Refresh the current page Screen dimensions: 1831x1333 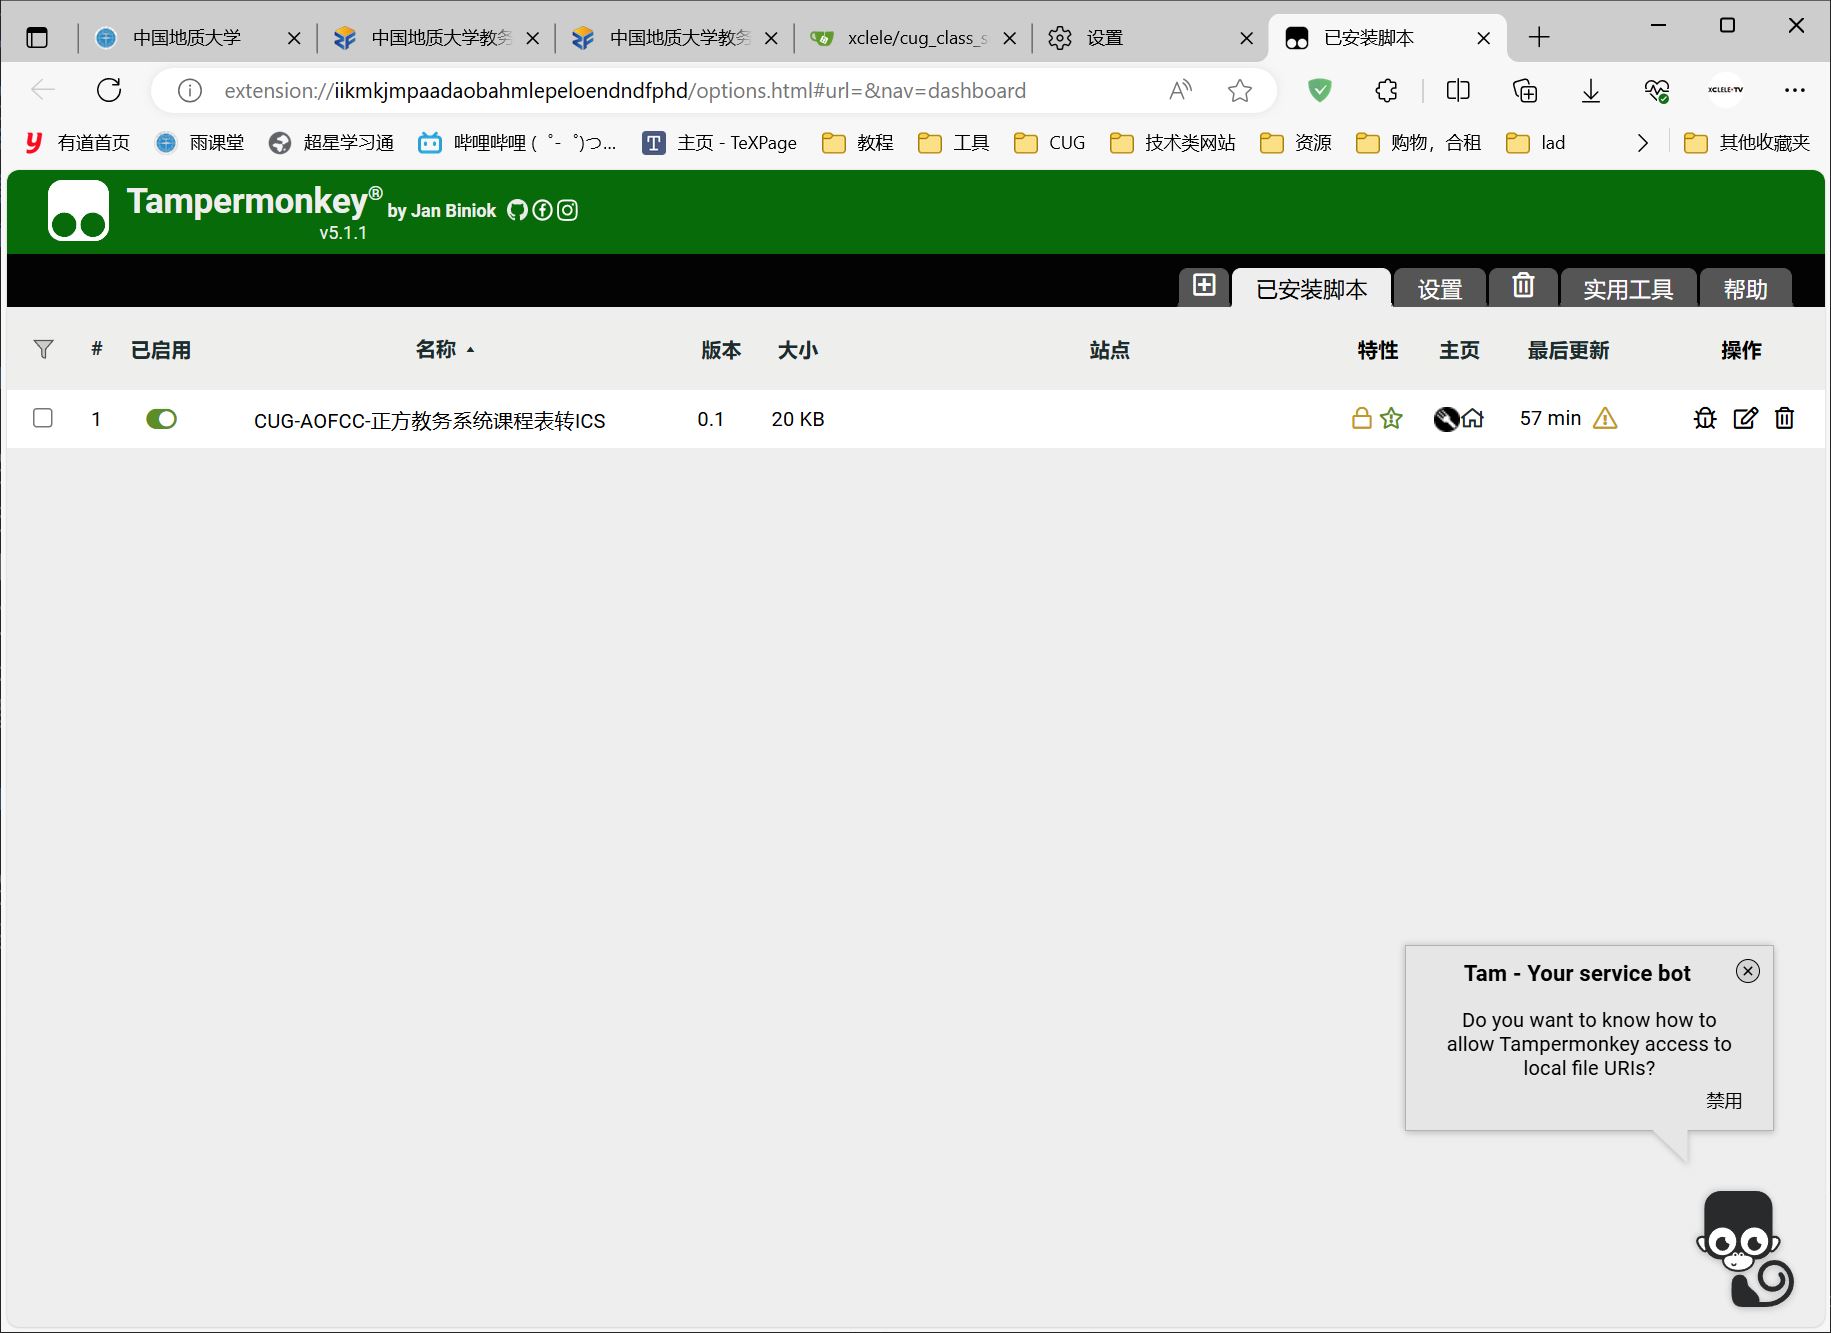[109, 90]
